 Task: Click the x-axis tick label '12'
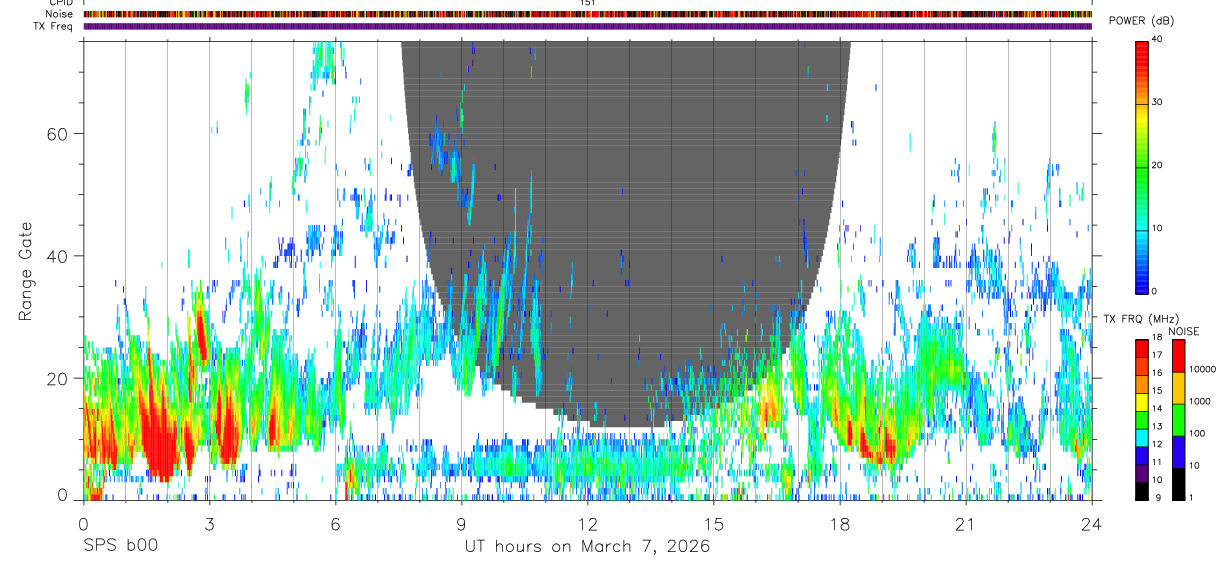tap(587, 523)
